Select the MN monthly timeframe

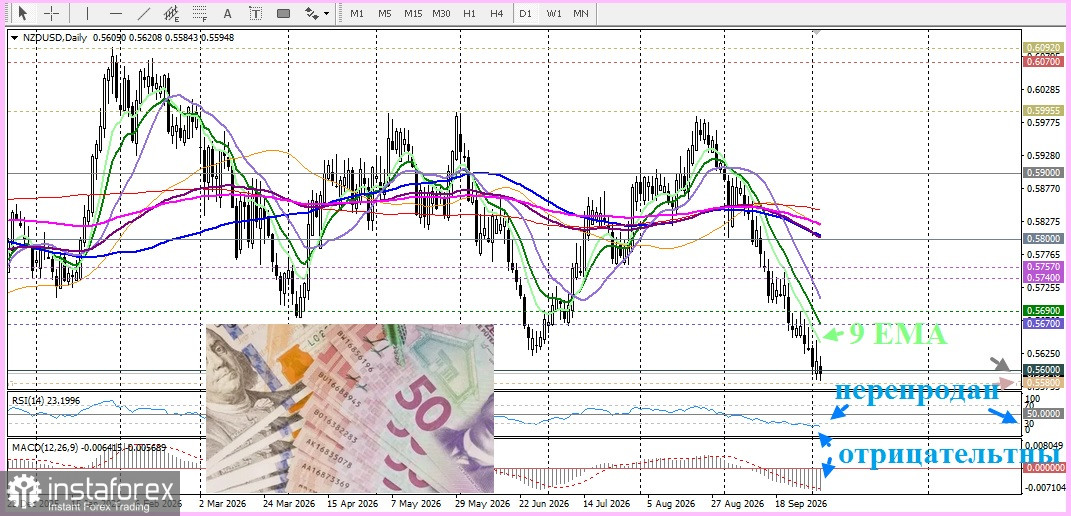581,13
